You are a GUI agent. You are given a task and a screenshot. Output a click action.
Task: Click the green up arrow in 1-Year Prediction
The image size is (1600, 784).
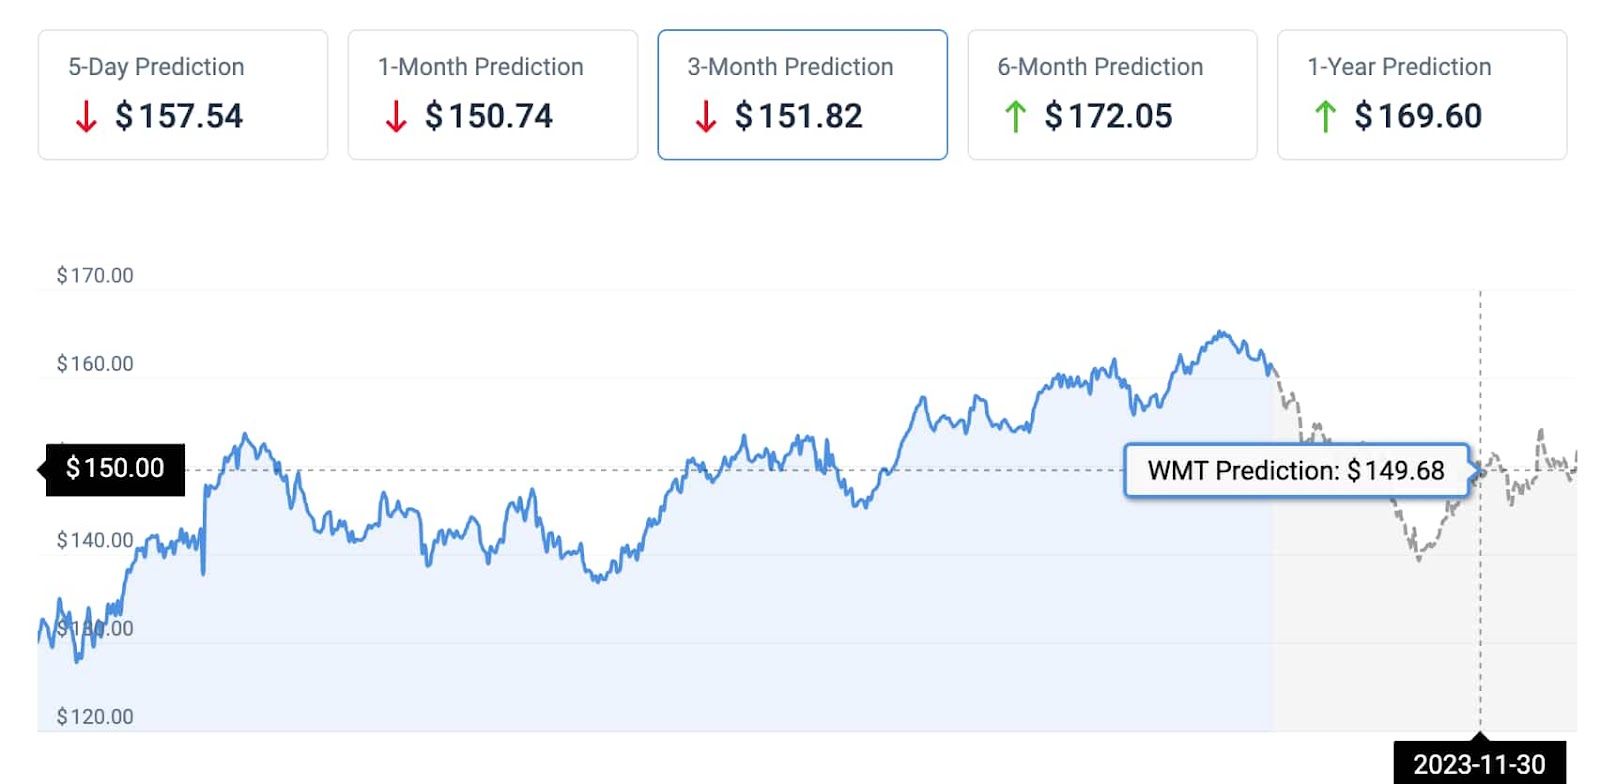pyautogui.click(x=1325, y=116)
